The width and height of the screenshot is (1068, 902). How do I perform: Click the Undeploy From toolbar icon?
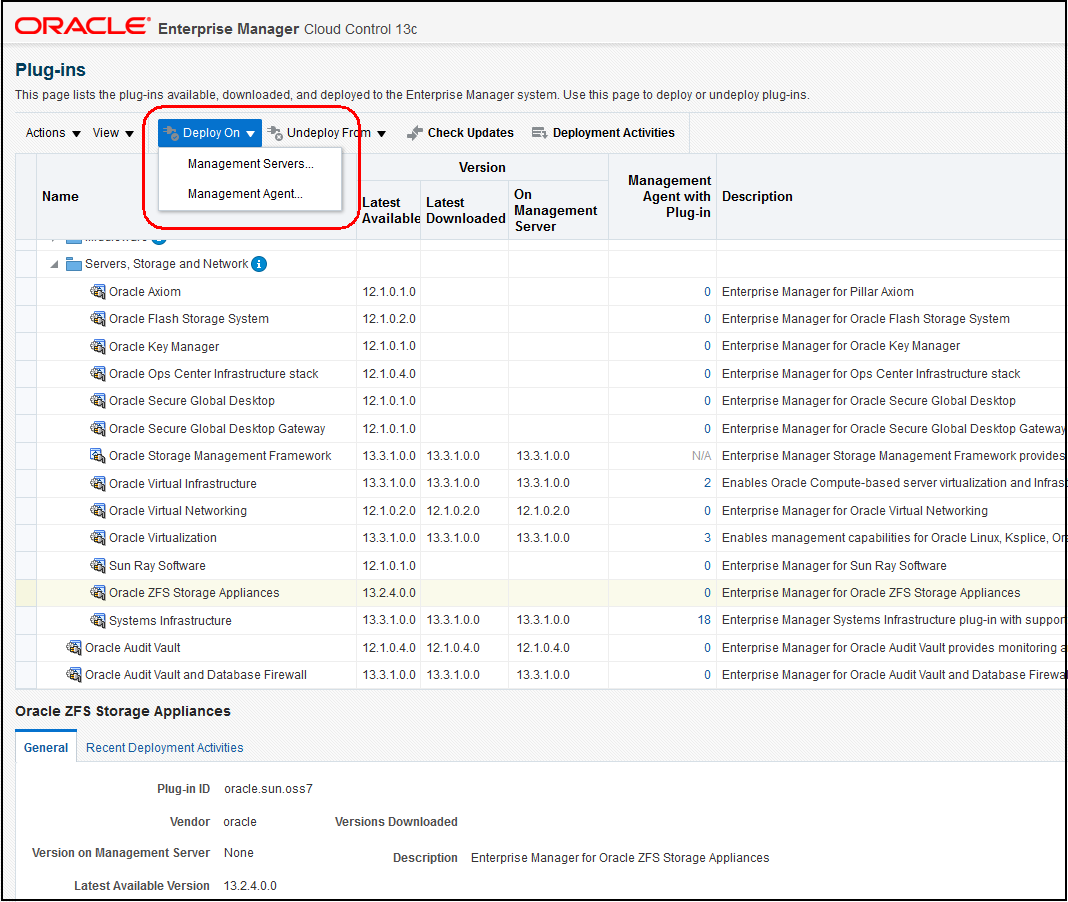275,133
